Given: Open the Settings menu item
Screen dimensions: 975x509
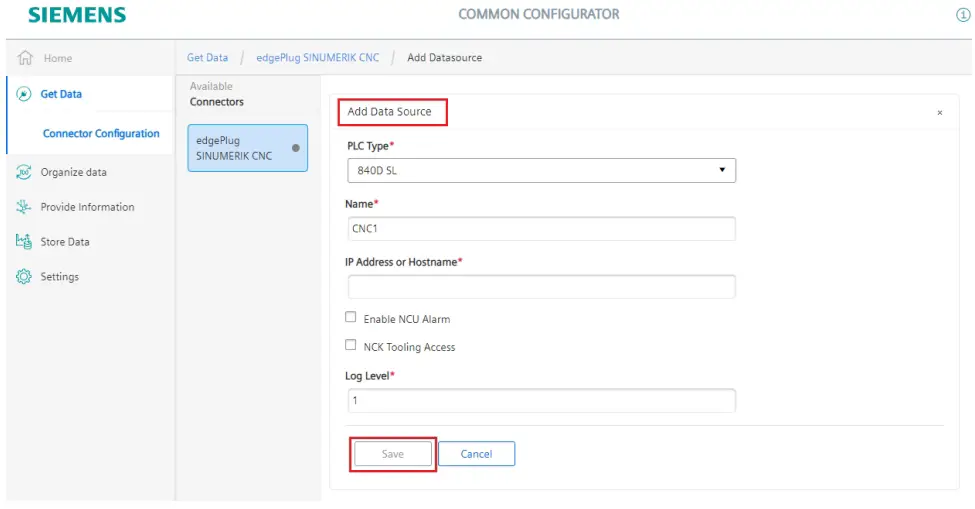Looking at the screenshot, I should point(60,277).
